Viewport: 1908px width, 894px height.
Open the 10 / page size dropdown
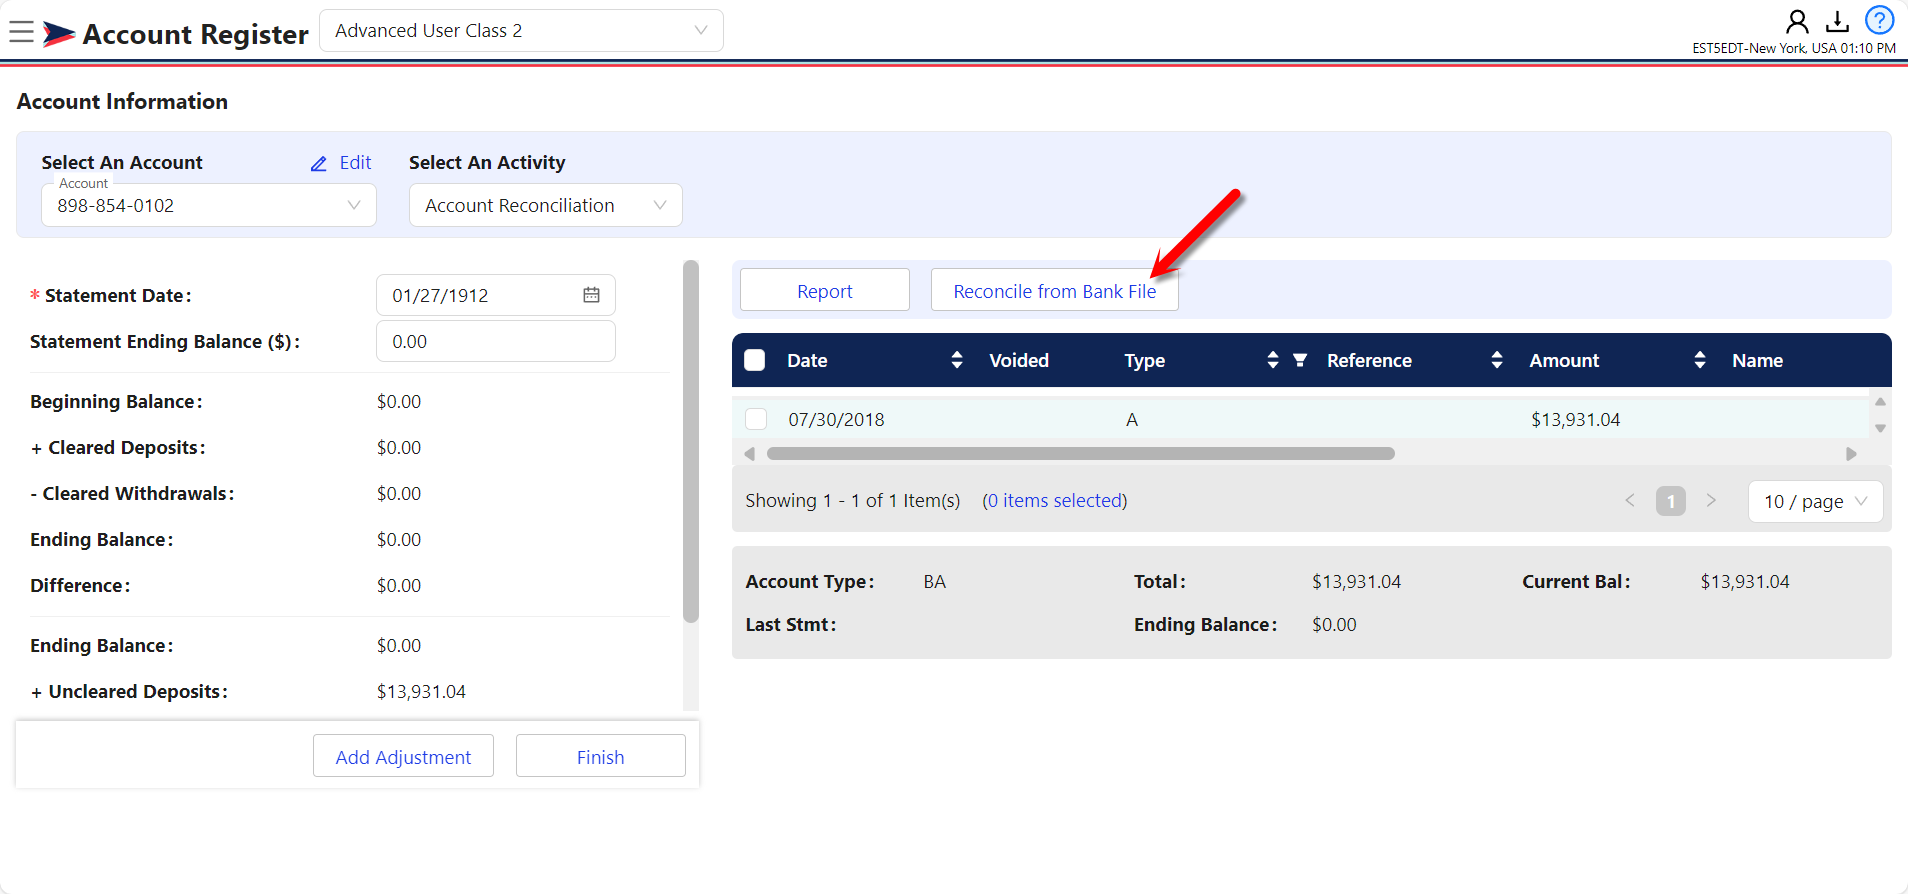[1815, 501]
